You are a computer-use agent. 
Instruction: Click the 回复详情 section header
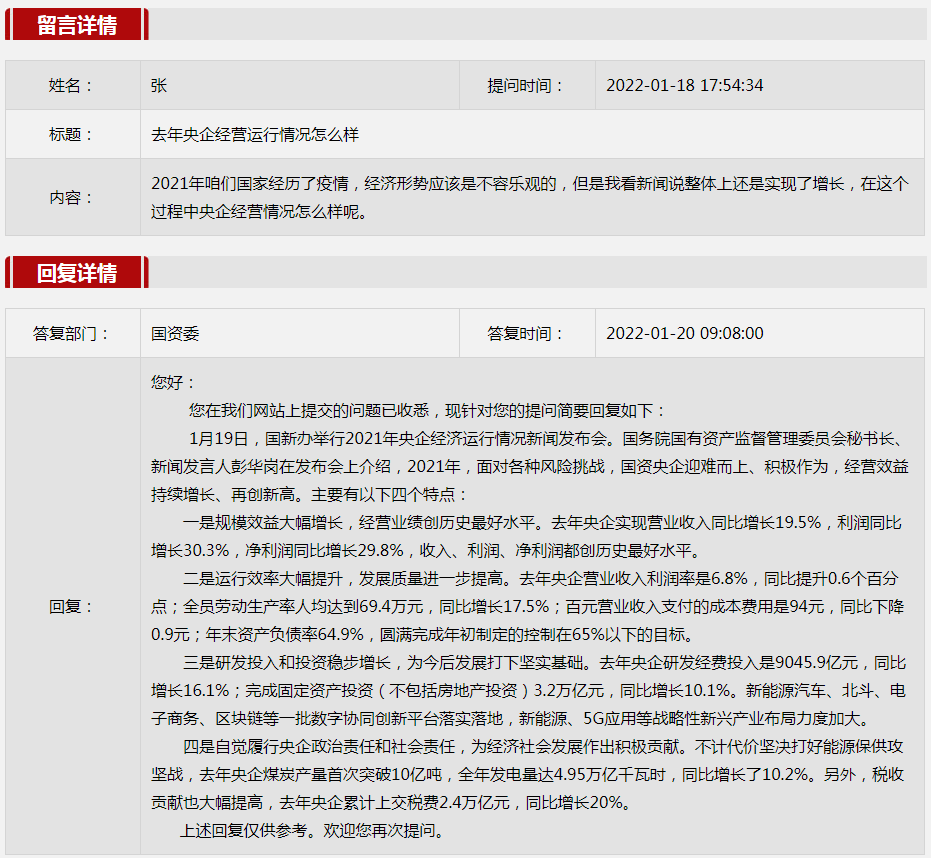(x=77, y=273)
